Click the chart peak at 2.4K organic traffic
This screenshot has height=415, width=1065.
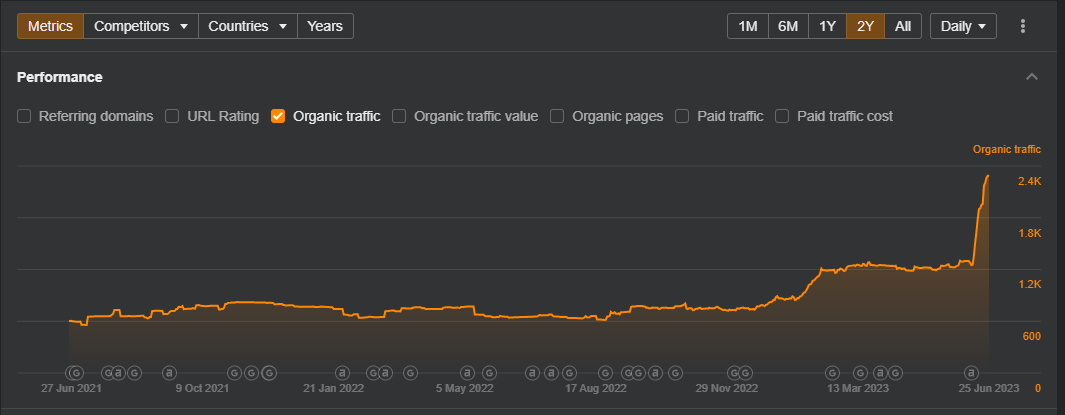click(x=987, y=176)
